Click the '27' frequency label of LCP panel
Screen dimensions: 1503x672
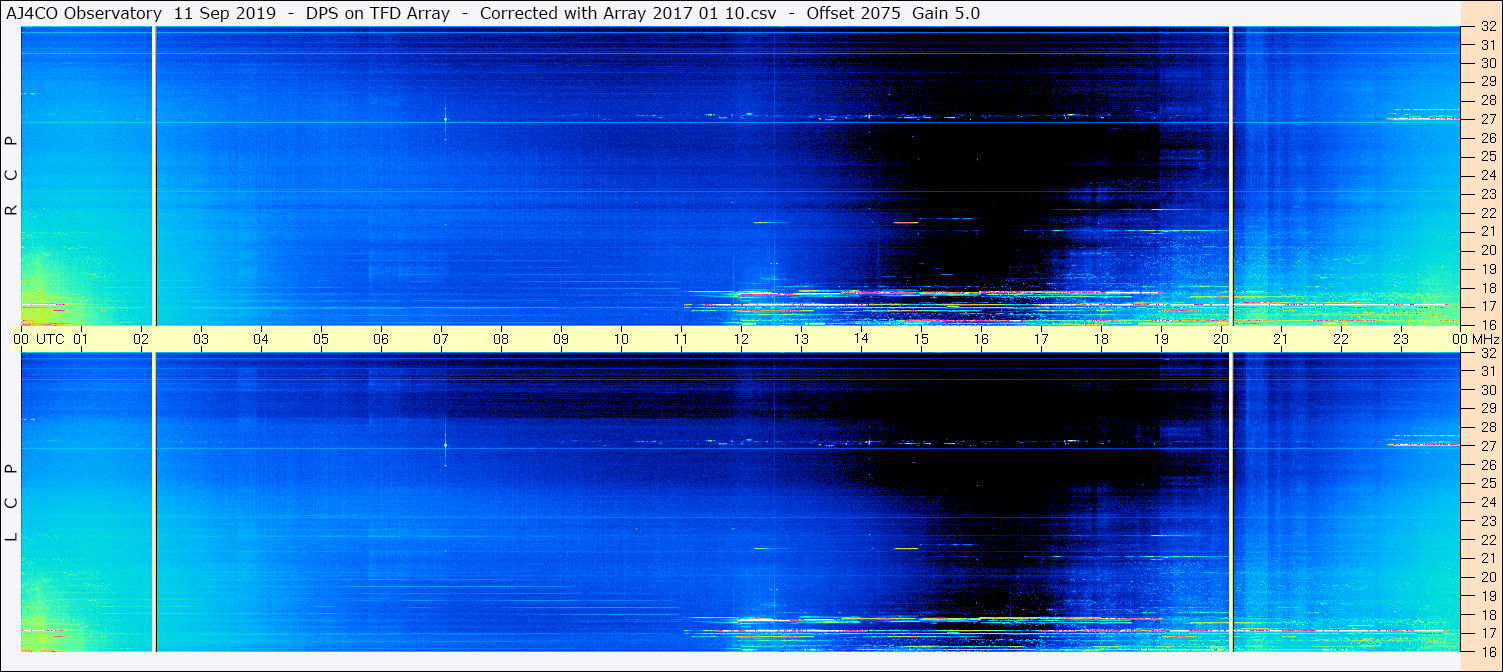tap(1488, 446)
